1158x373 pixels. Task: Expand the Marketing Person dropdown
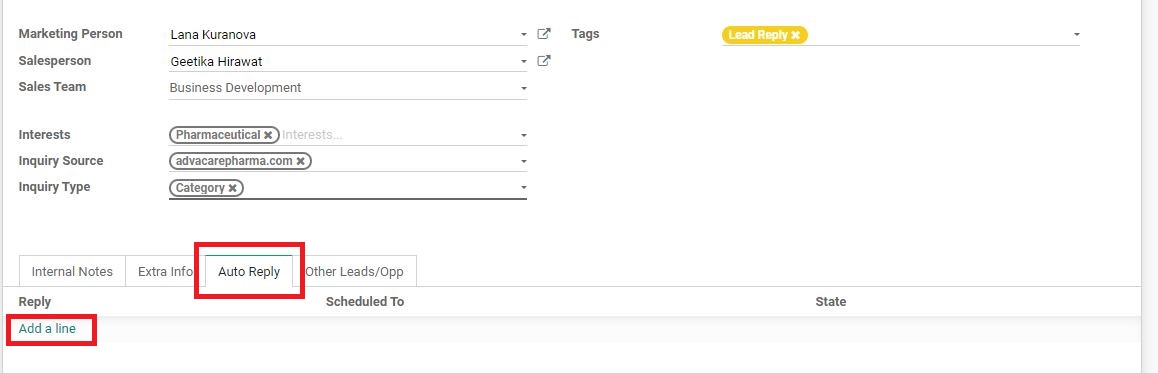pos(524,35)
